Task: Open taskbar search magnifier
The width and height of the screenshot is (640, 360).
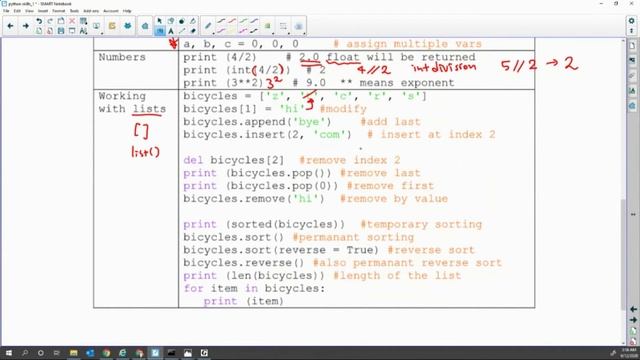Action: pos(25,353)
